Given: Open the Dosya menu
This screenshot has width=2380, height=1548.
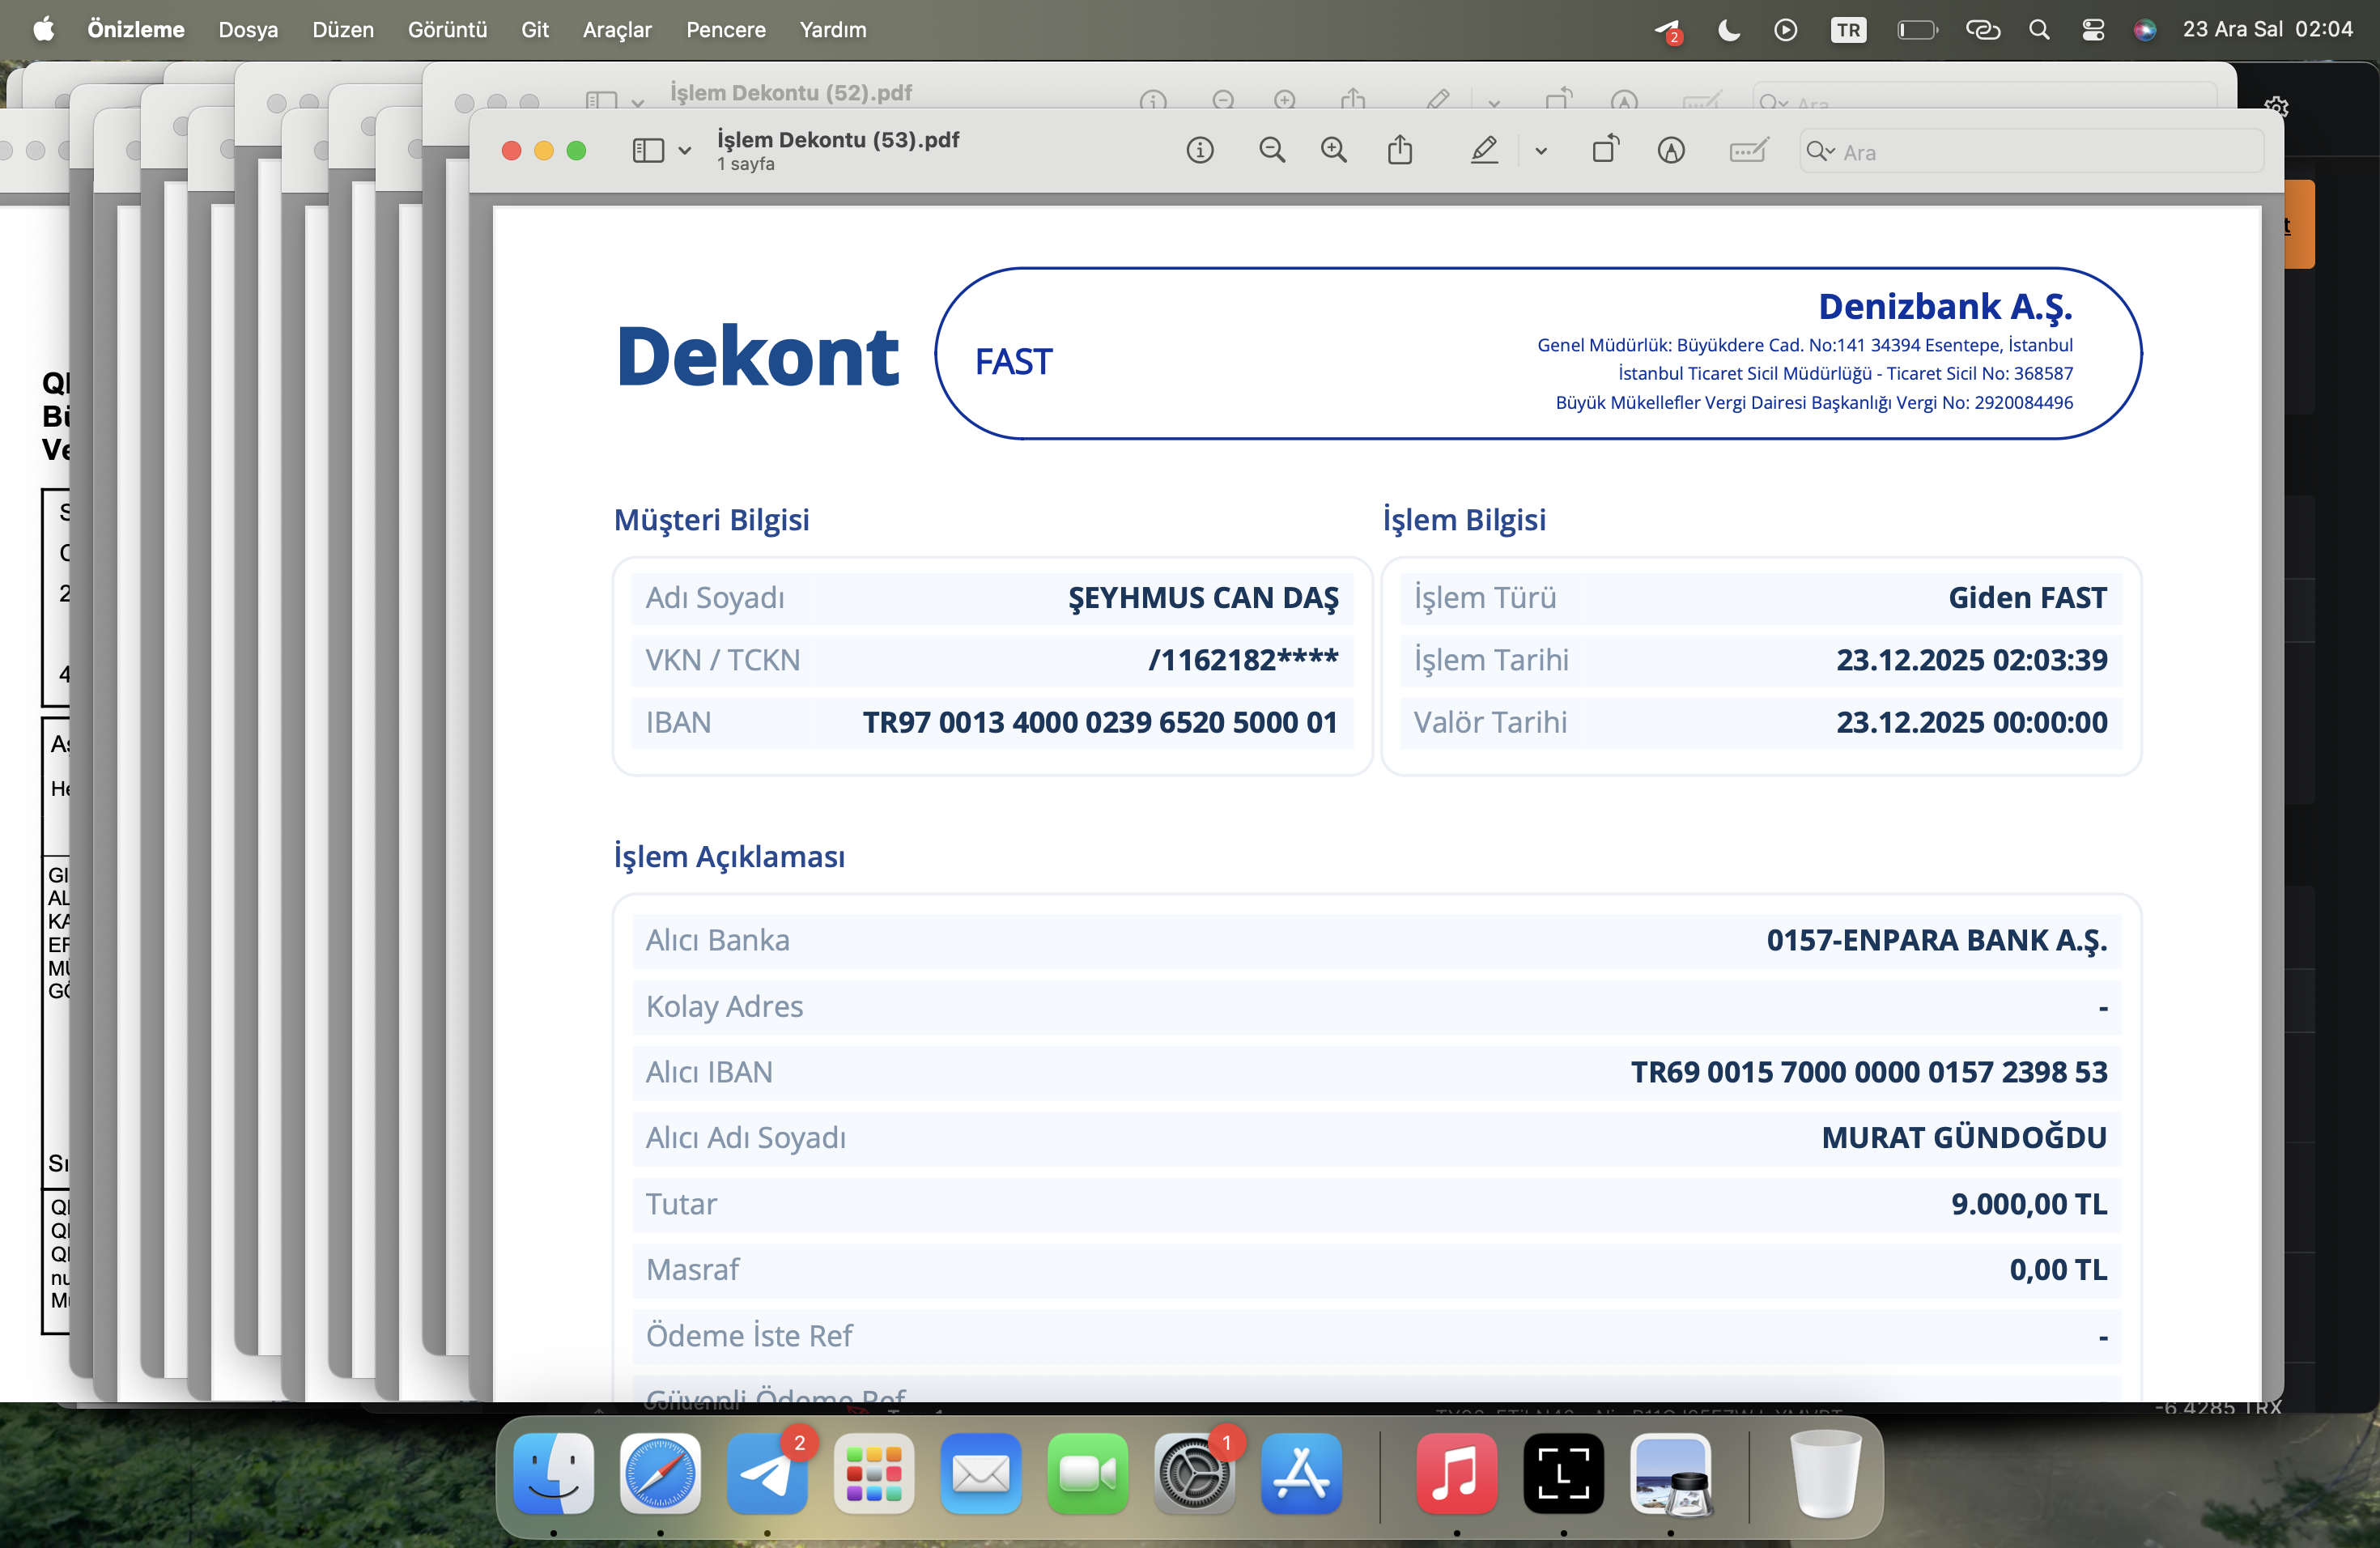Looking at the screenshot, I should point(248,30).
